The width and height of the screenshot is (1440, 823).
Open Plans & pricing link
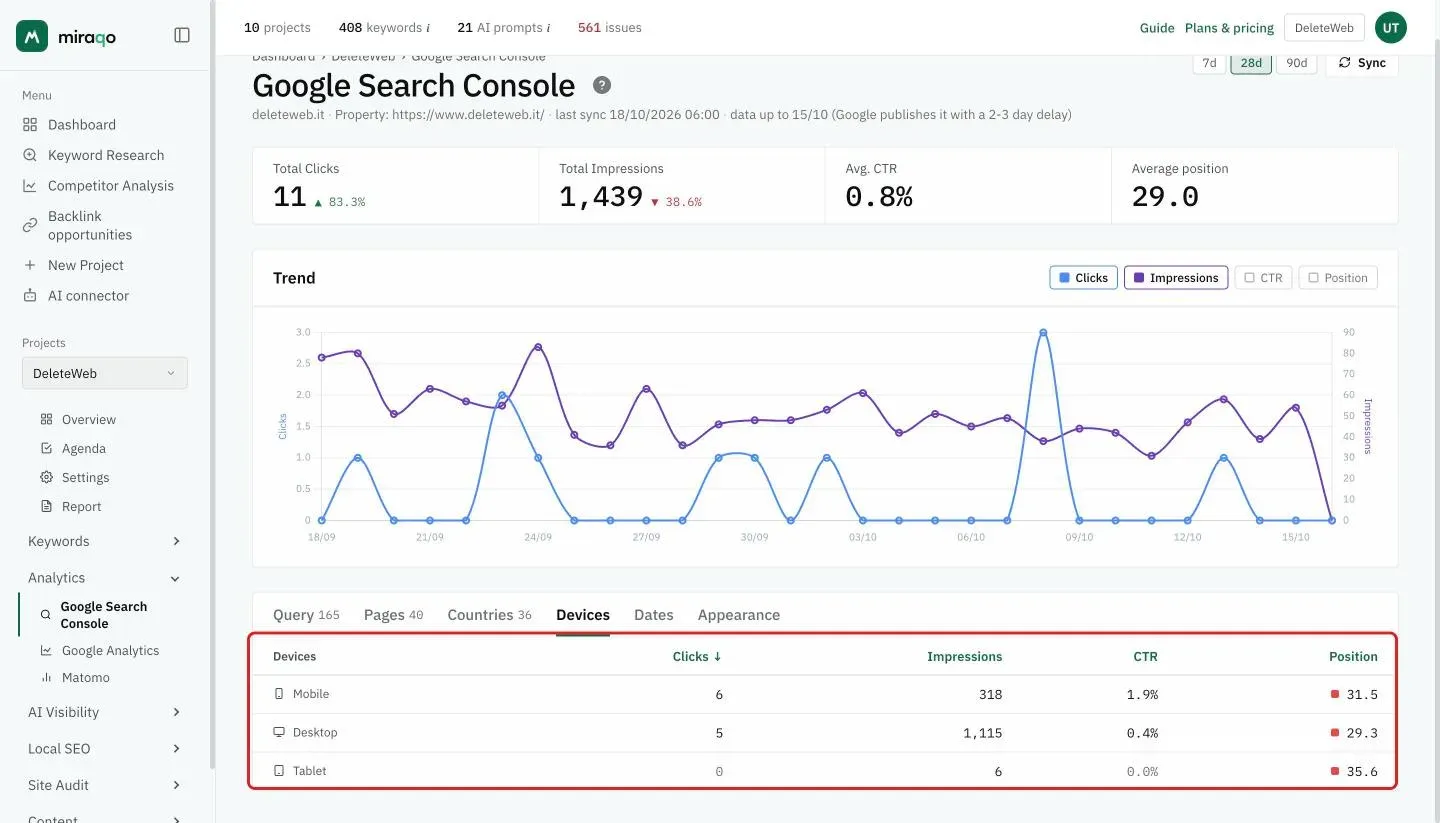[1229, 28]
